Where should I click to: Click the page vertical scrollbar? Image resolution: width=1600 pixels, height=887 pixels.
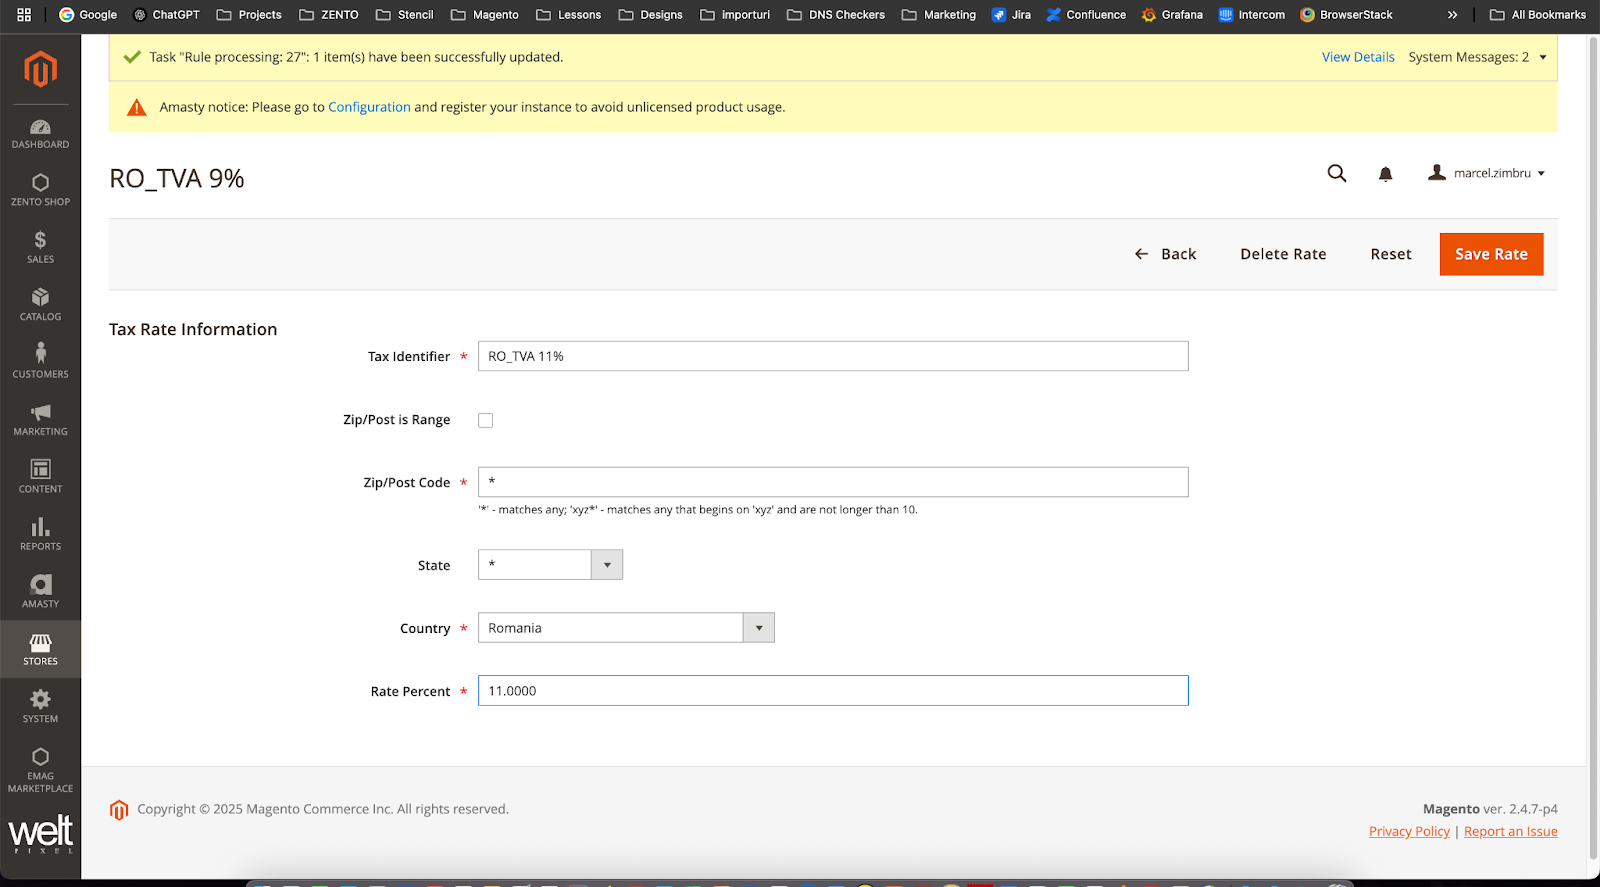click(x=1594, y=450)
